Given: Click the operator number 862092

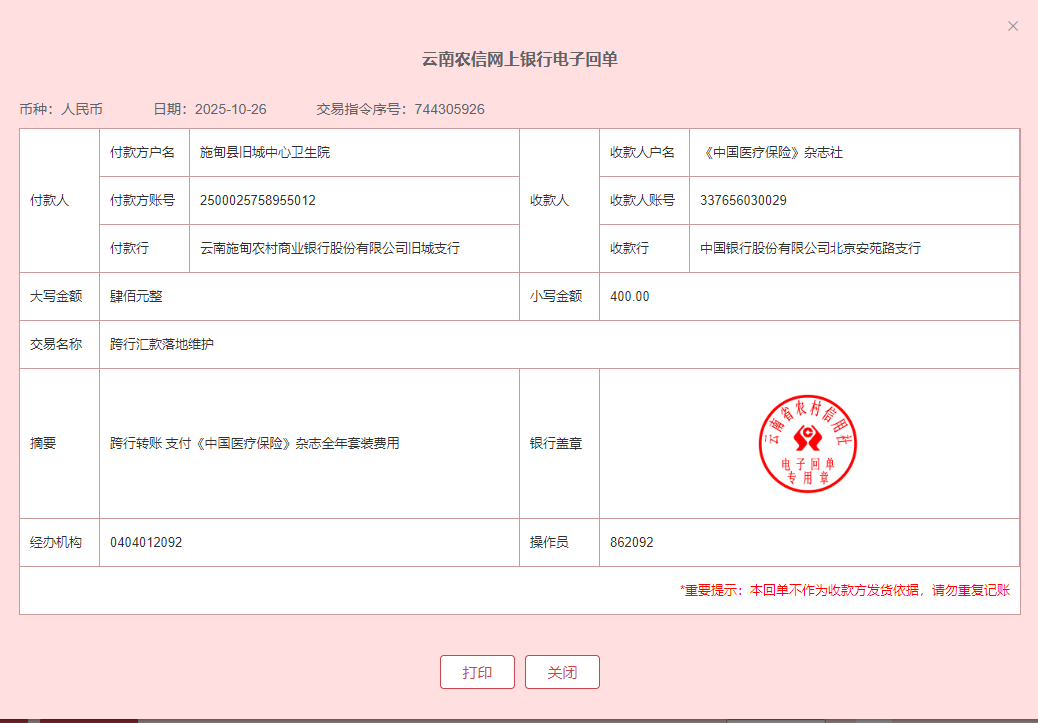Looking at the screenshot, I should tap(631, 542).
